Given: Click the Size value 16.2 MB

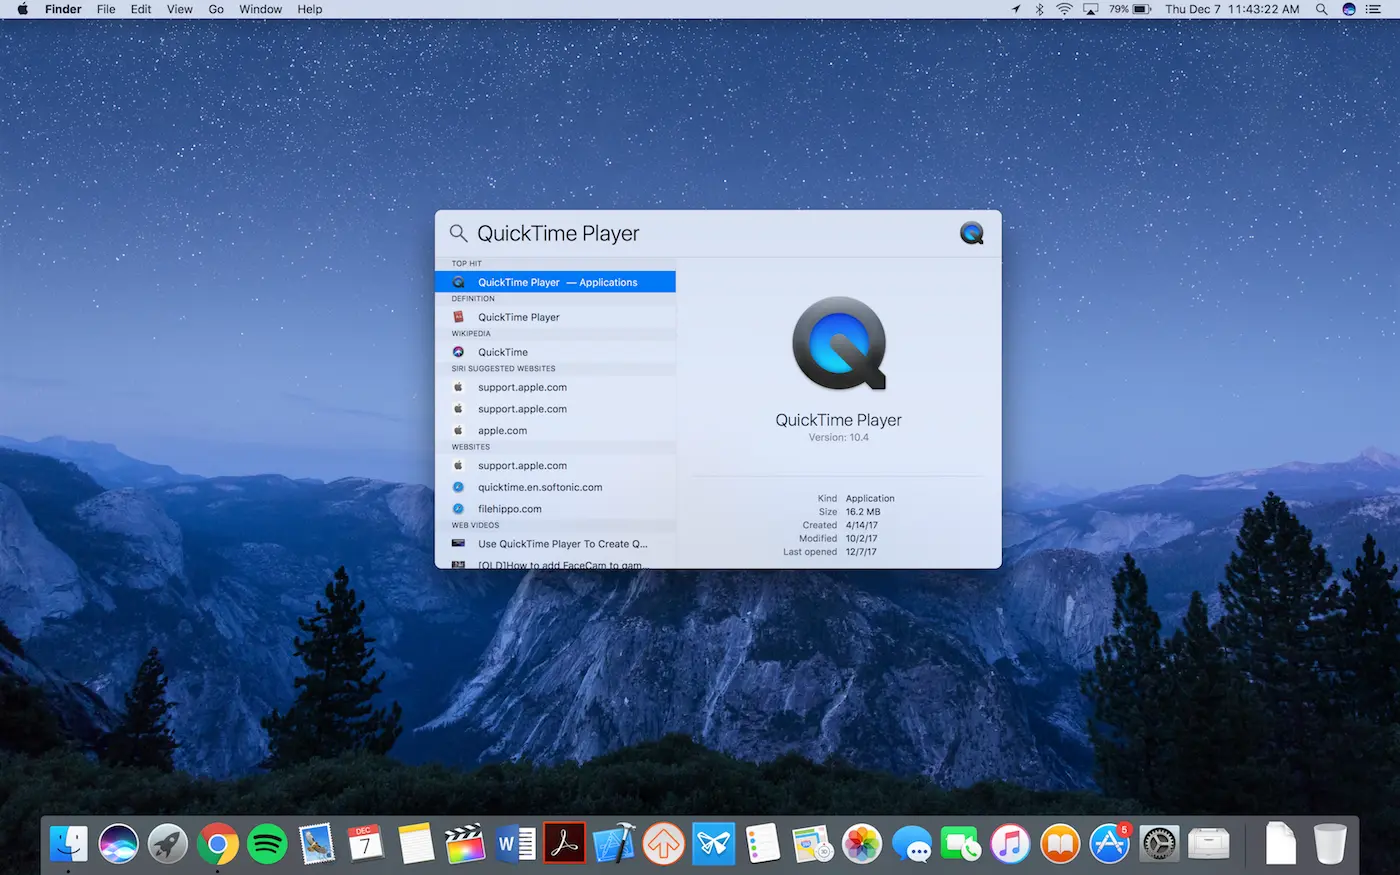Looking at the screenshot, I should point(863,512).
